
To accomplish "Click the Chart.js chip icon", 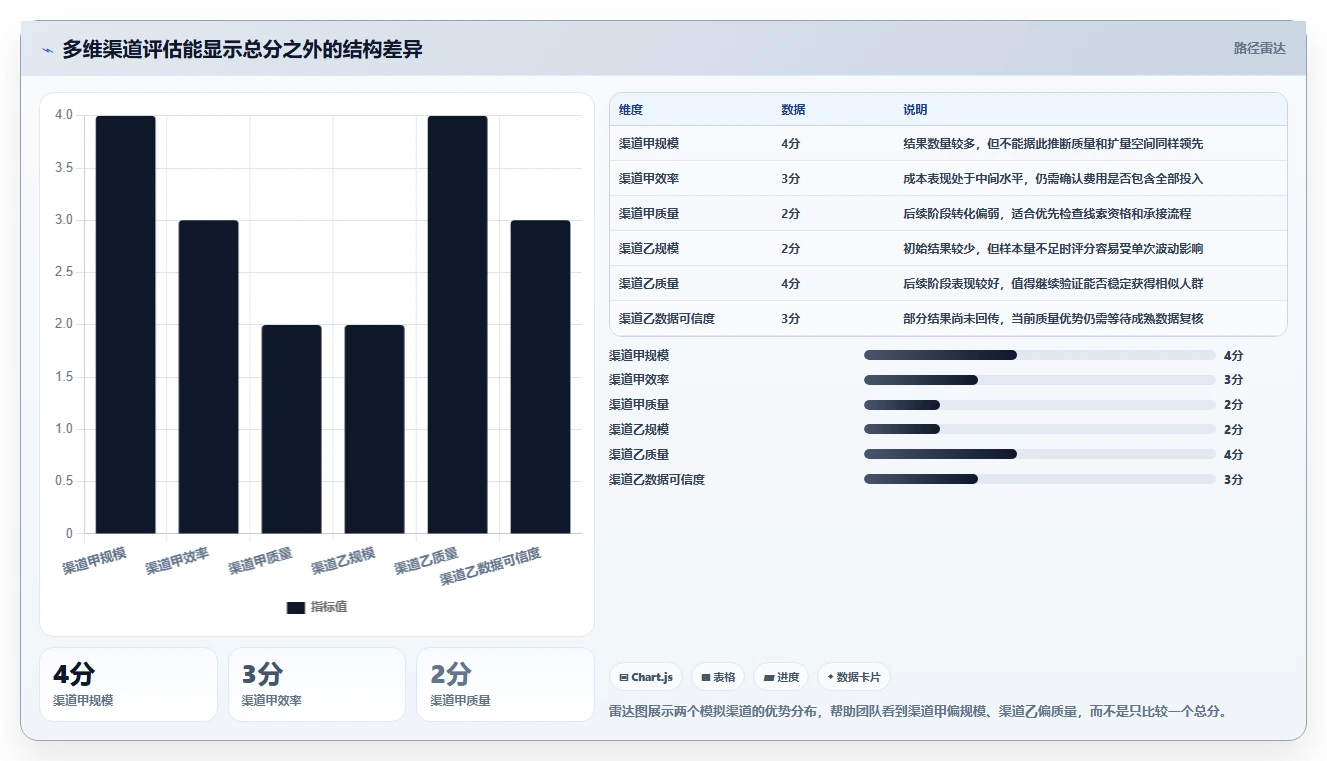I will 624,677.
